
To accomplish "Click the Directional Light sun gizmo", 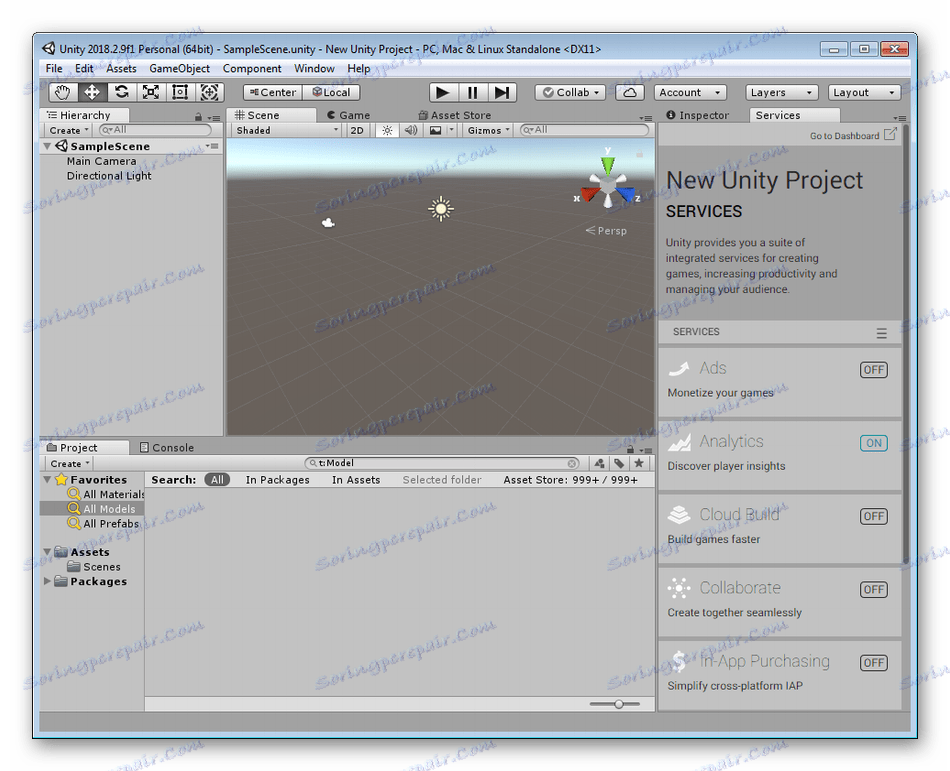I will pos(441,209).
